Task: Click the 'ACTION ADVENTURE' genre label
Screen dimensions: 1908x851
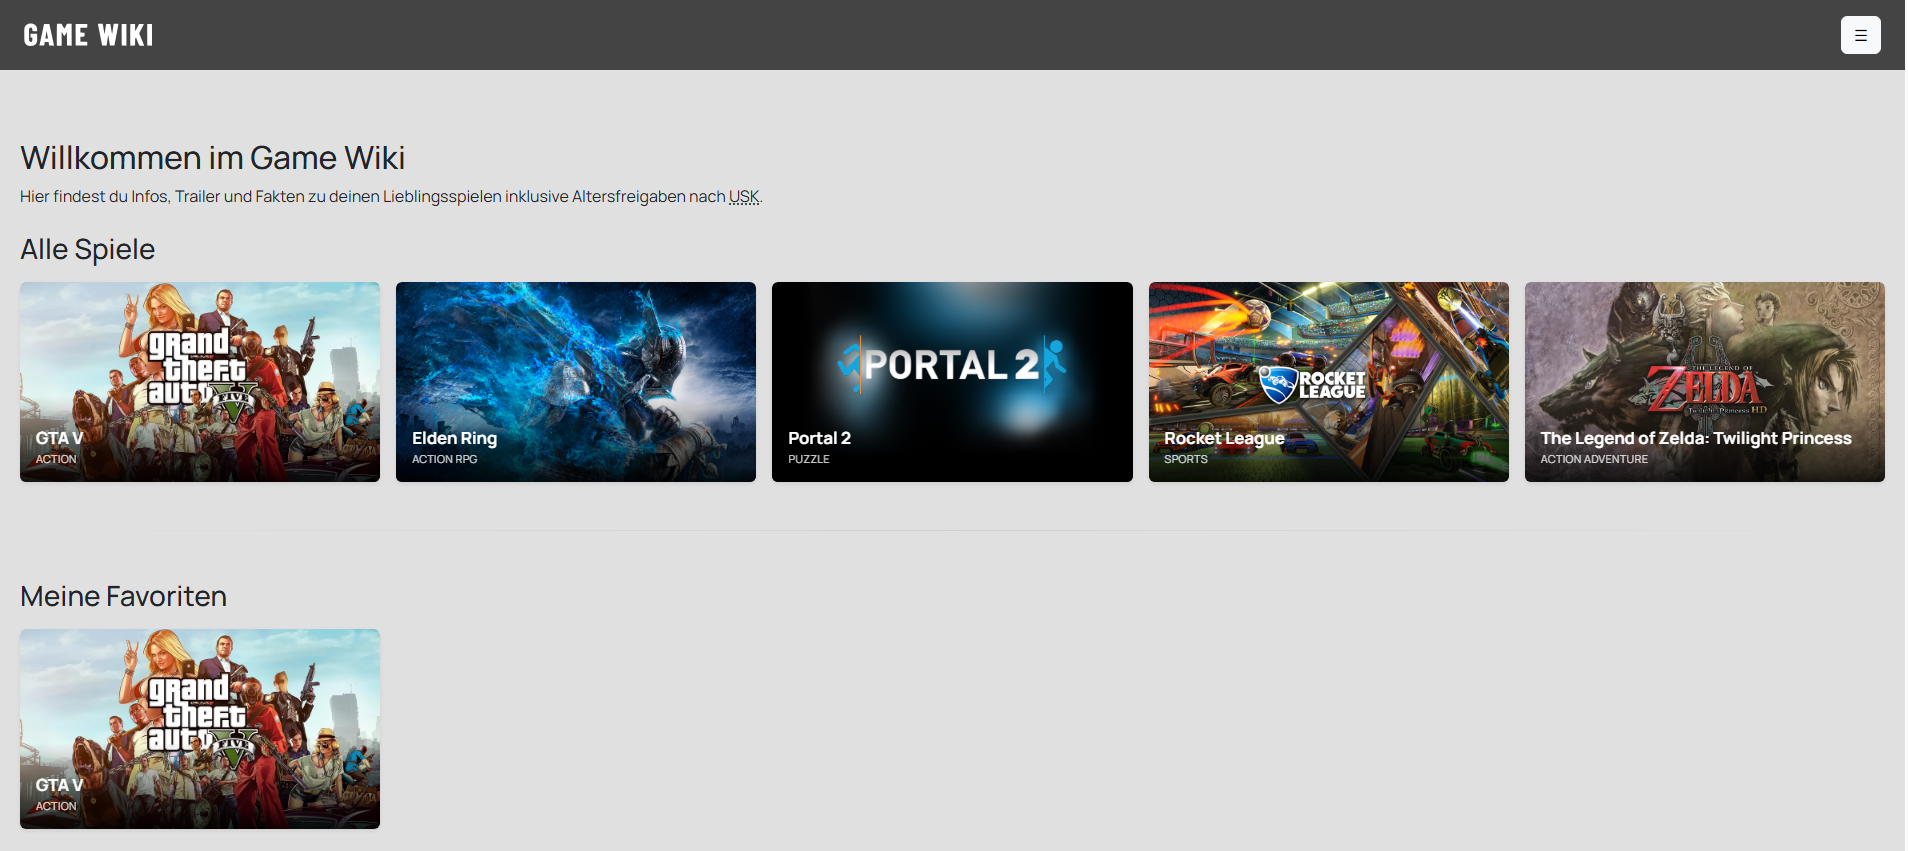Action: (x=1594, y=459)
